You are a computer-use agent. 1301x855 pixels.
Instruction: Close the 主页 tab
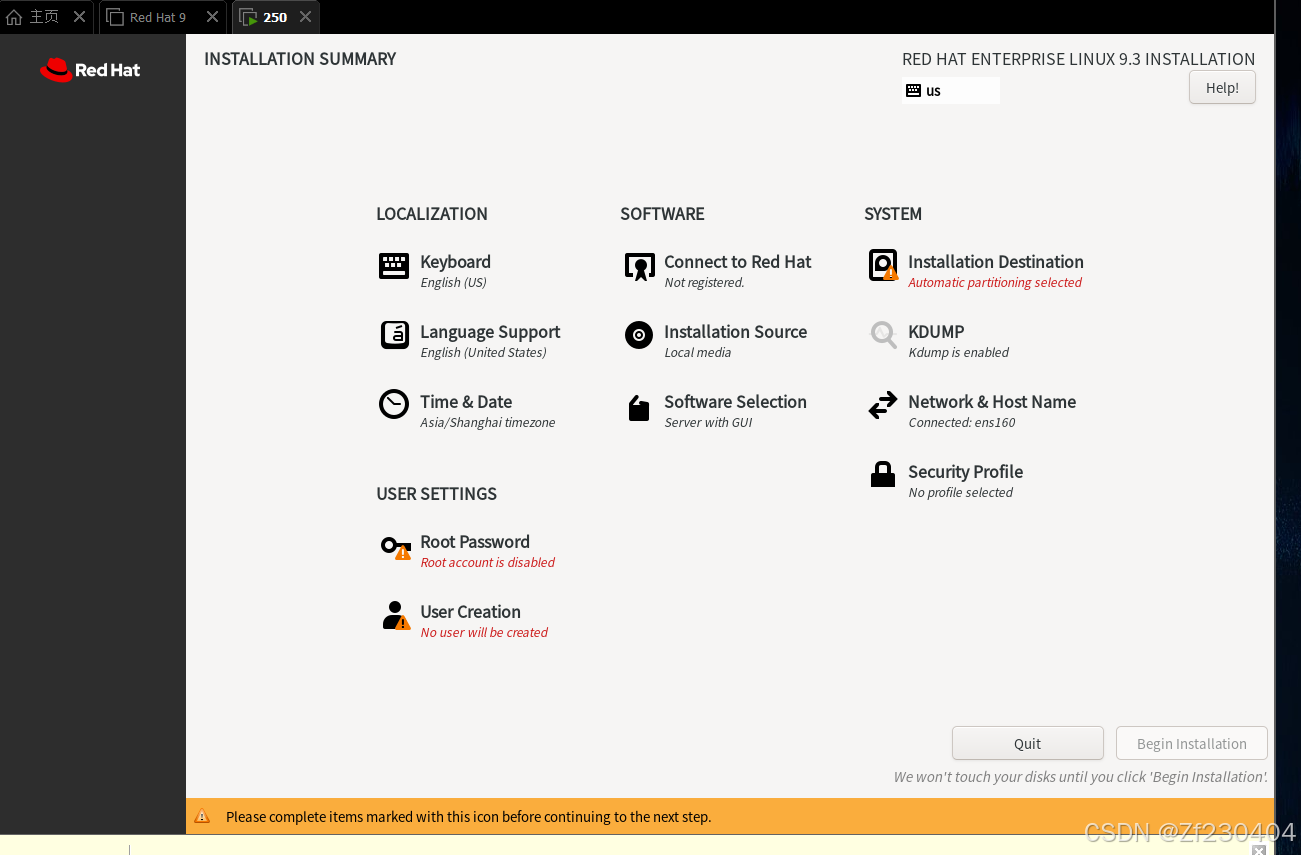[79, 17]
